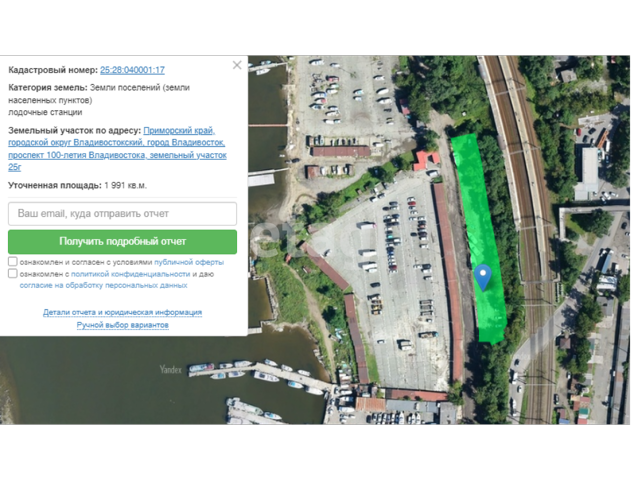This screenshot has width=640, height=480.
Task: Open cadastral number 25:28:040001:17 link
Action: (132, 70)
